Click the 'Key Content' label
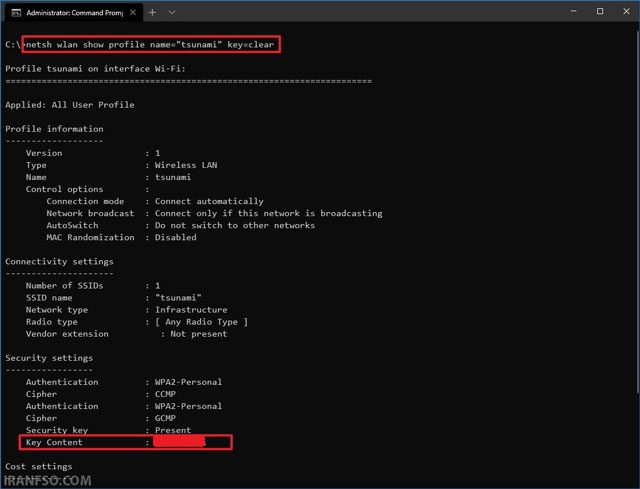640x489 pixels. click(x=54, y=442)
